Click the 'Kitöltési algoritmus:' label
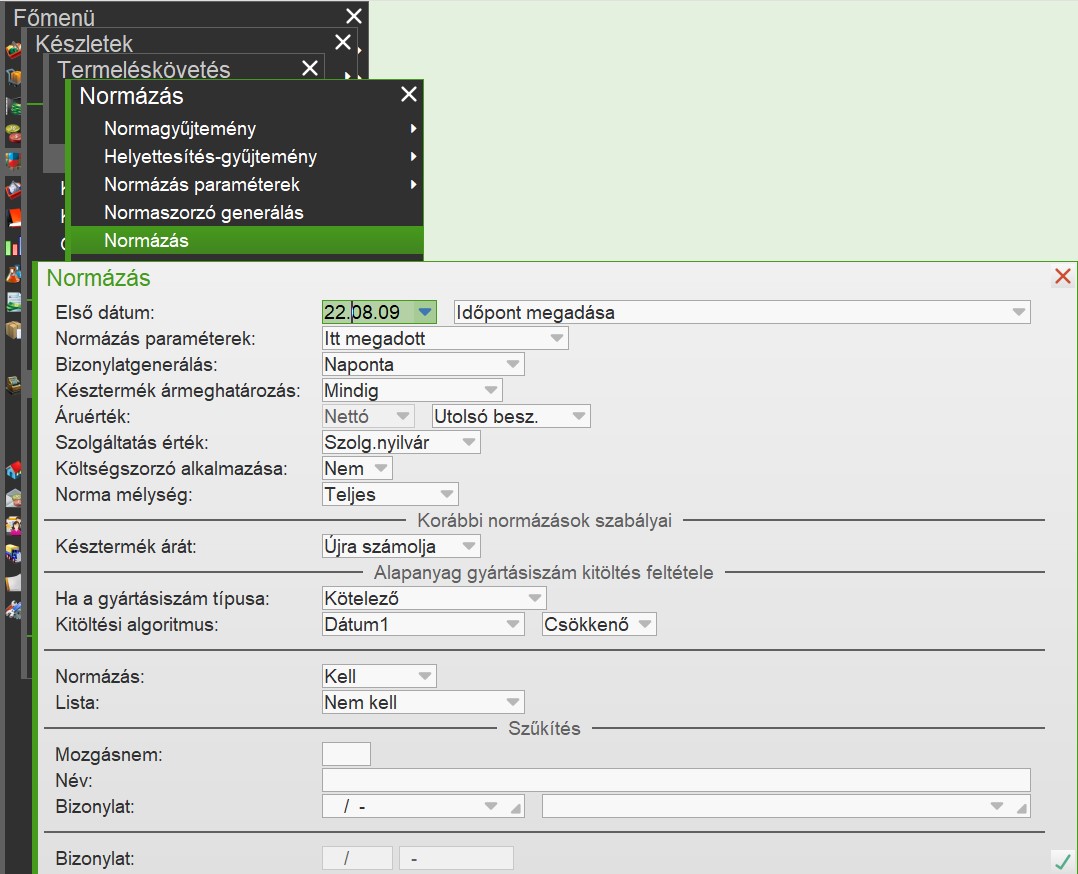Viewport: 1078px width, 874px height. (x=137, y=624)
